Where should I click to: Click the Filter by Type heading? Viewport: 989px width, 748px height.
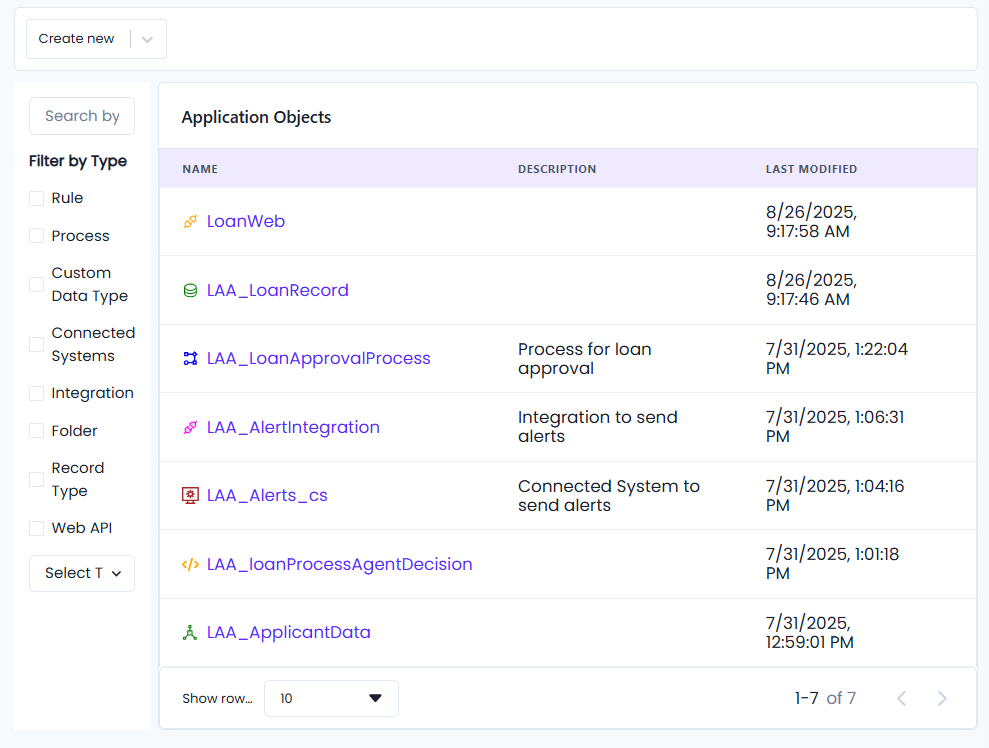click(78, 161)
